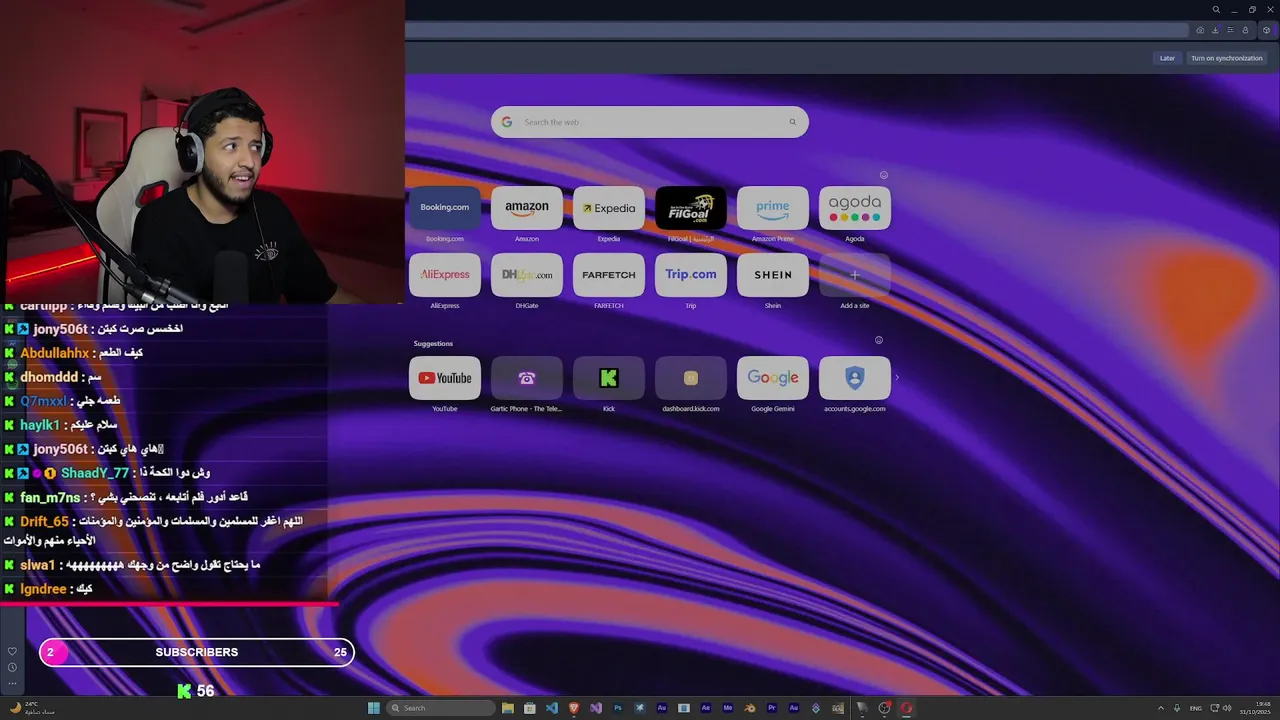Open the dashboard.kick.com suggestion tile
The image size is (1280, 720).
pyautogui.click(x=691, y=378)
